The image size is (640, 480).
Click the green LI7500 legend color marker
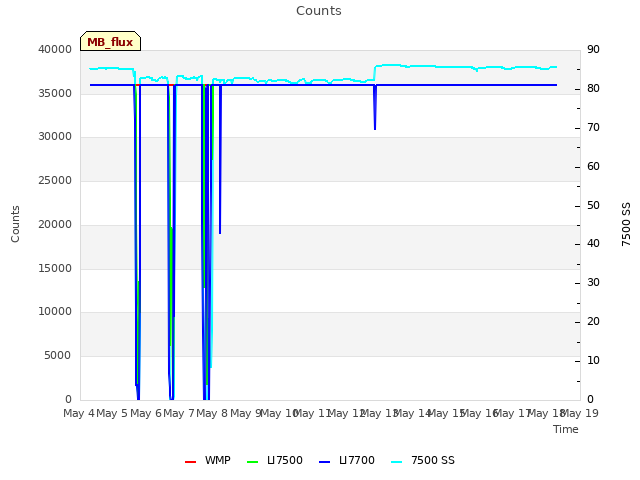click(253, 462)
